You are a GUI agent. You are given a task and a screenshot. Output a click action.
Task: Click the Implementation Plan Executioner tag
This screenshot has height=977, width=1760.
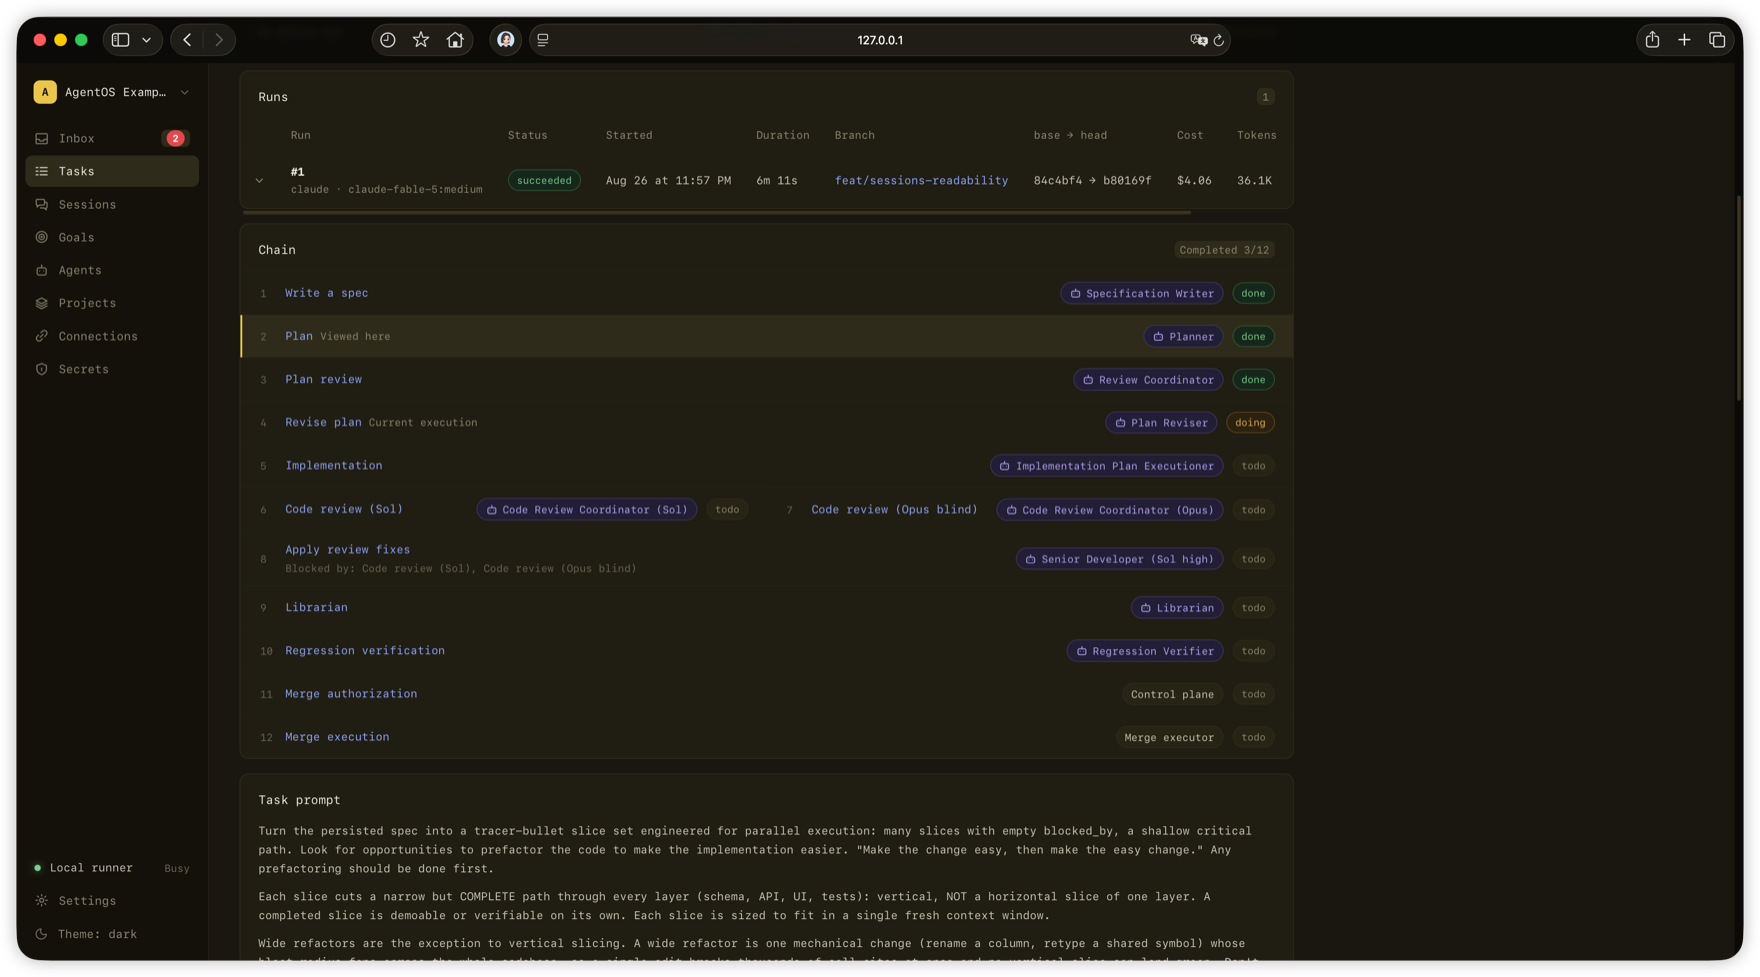[x=1106, y=466]
